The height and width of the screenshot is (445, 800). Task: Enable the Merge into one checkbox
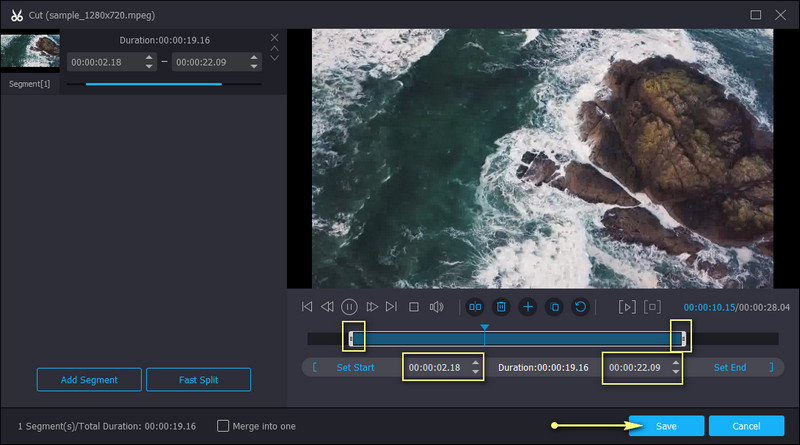point(223,426)
